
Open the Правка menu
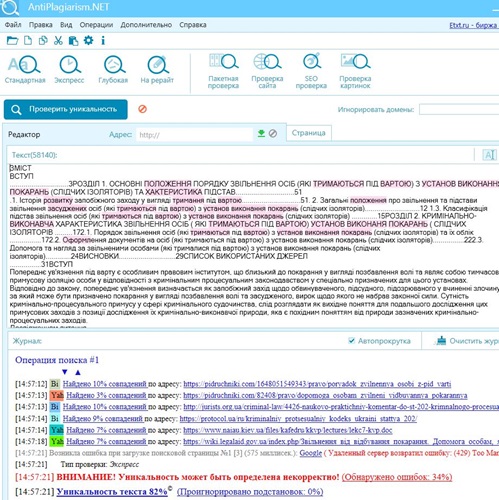[x=41, y=25]
